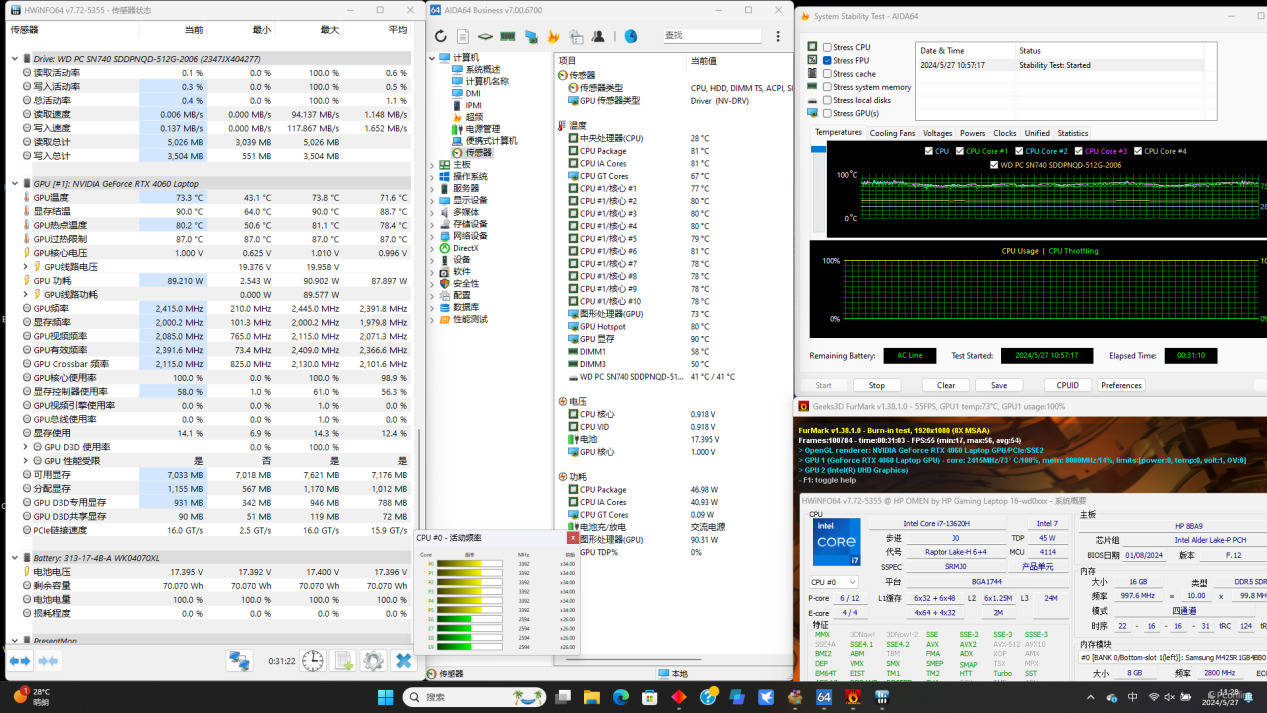This screenshot has width=1267, height=713.
Task: Click AIDA64 motherboard chip toolbar icon
Action: [485, 36]
